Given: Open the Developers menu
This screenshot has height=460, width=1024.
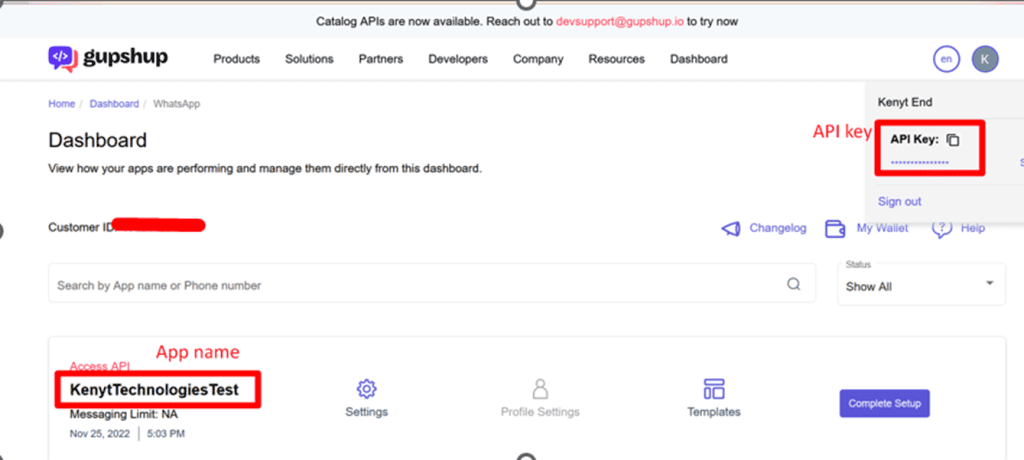Looking at the screenshot, I should (458, 59).
